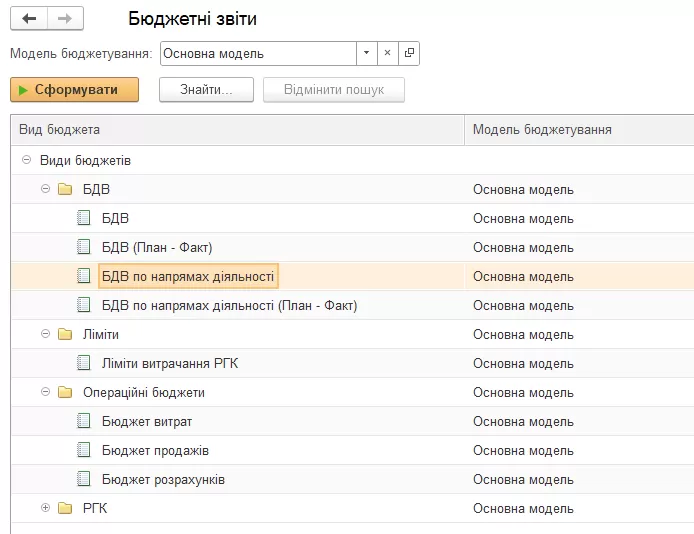Collapse the Операційні бюджети folder
694x534 pixels.
click(x=45, y=392)
